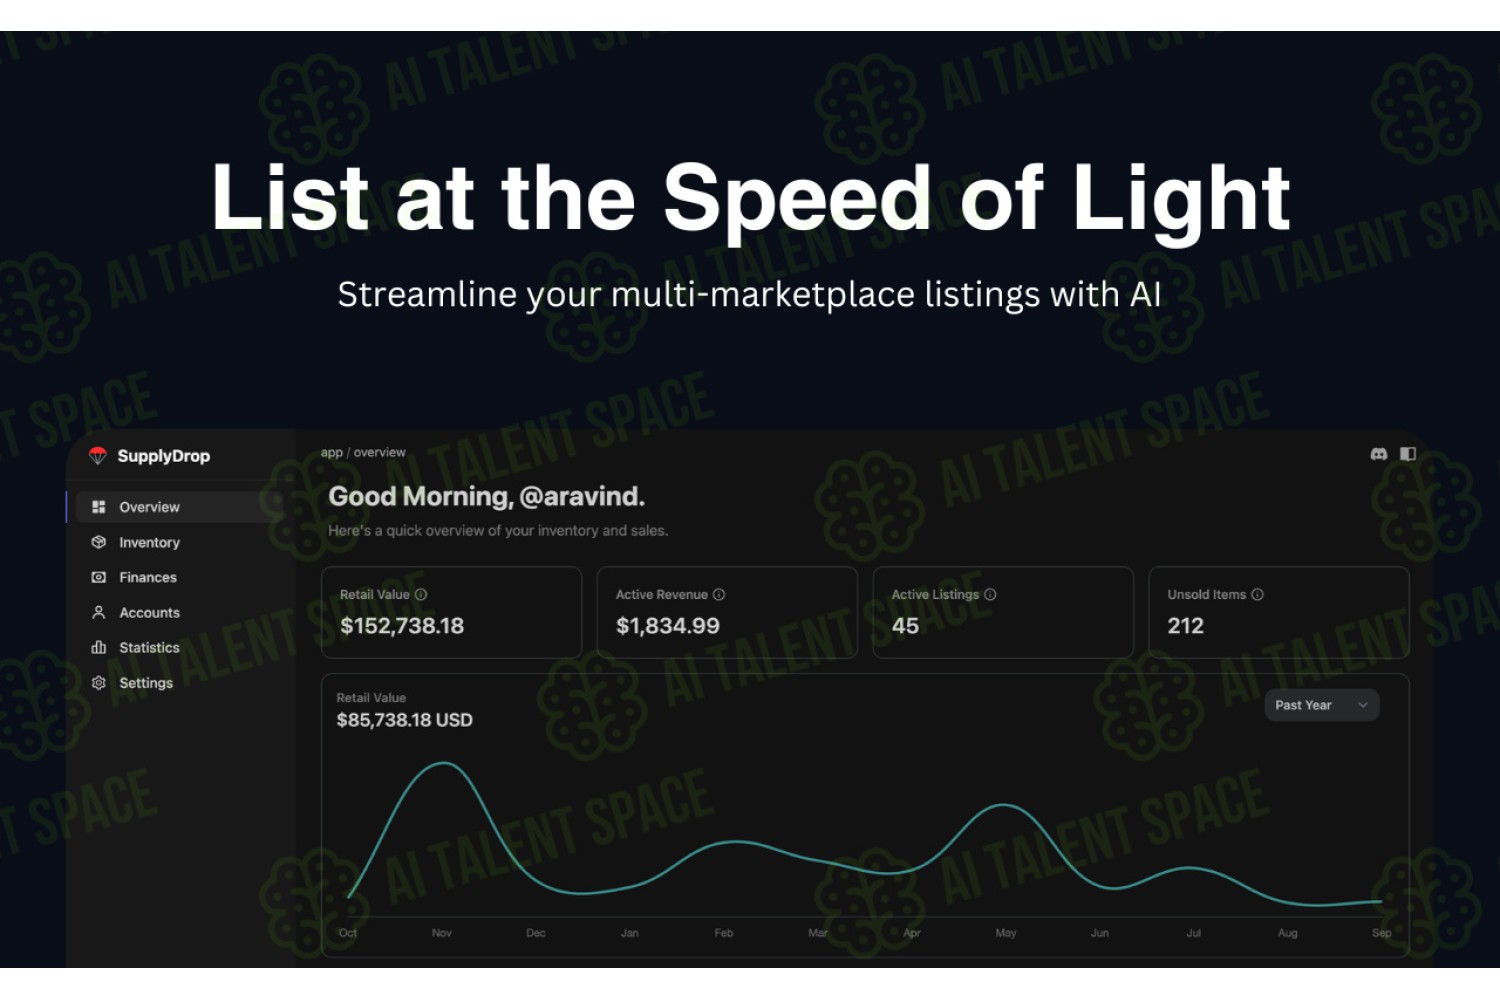Click info icon next to Active Revenue
The width and height of the screenshot is (1500, 1000).
(719, 594)
